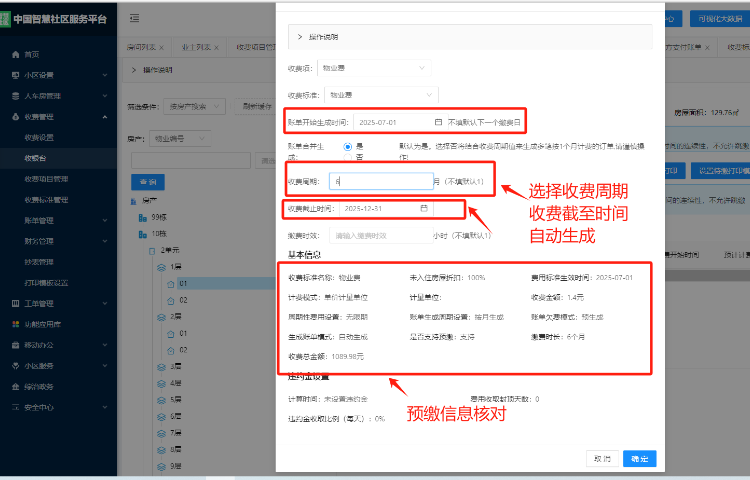Close the 业主列表 tab
Viewport: 750px width, 480px height.
pos(216,48)
